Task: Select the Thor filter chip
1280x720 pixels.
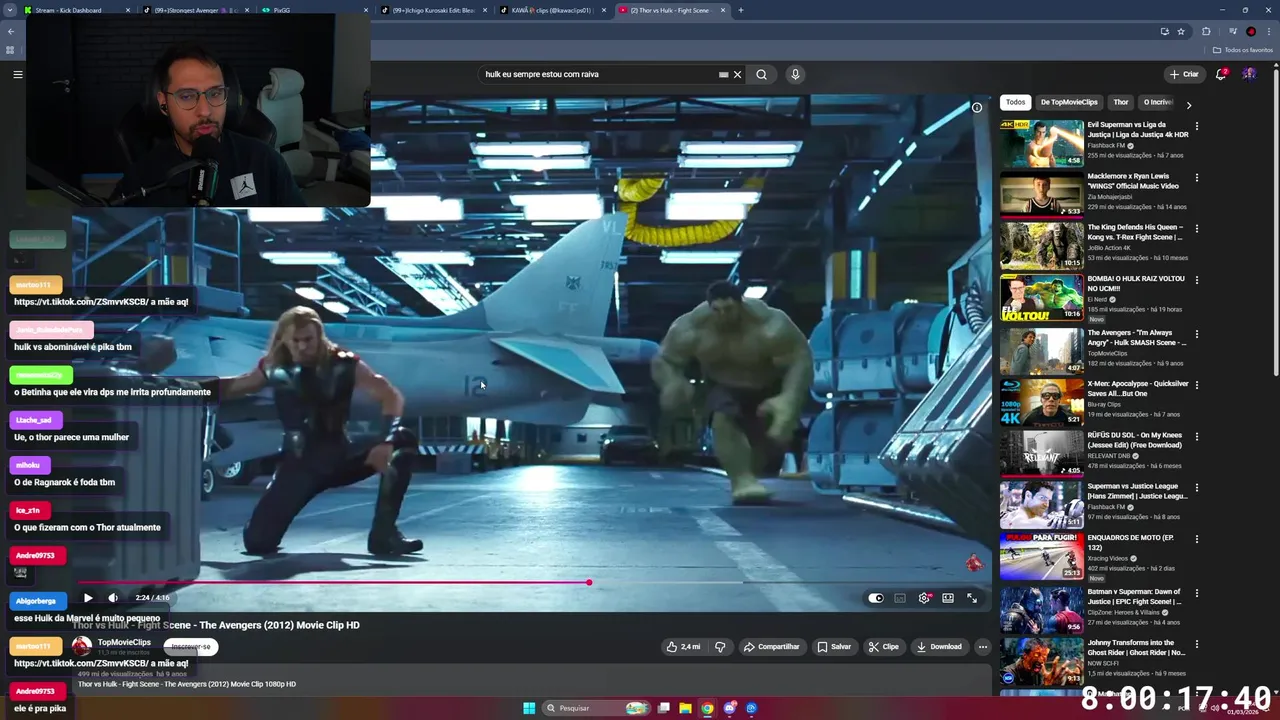Action: click(x=1121, y=102)
